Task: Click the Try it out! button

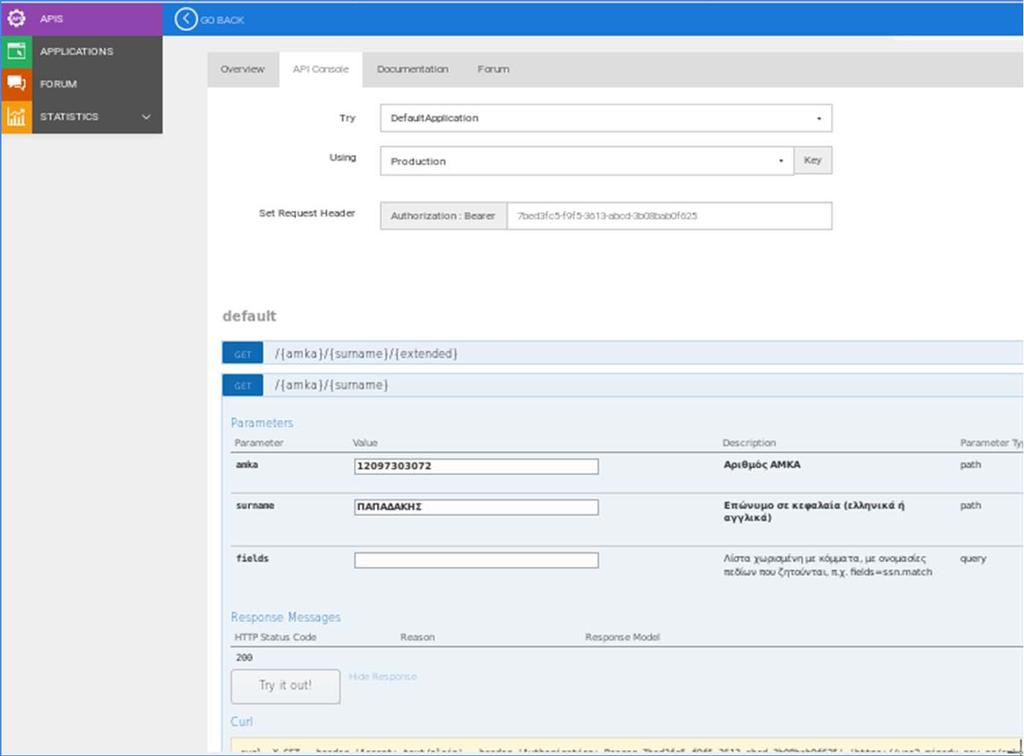Action: tap(285, 685)
